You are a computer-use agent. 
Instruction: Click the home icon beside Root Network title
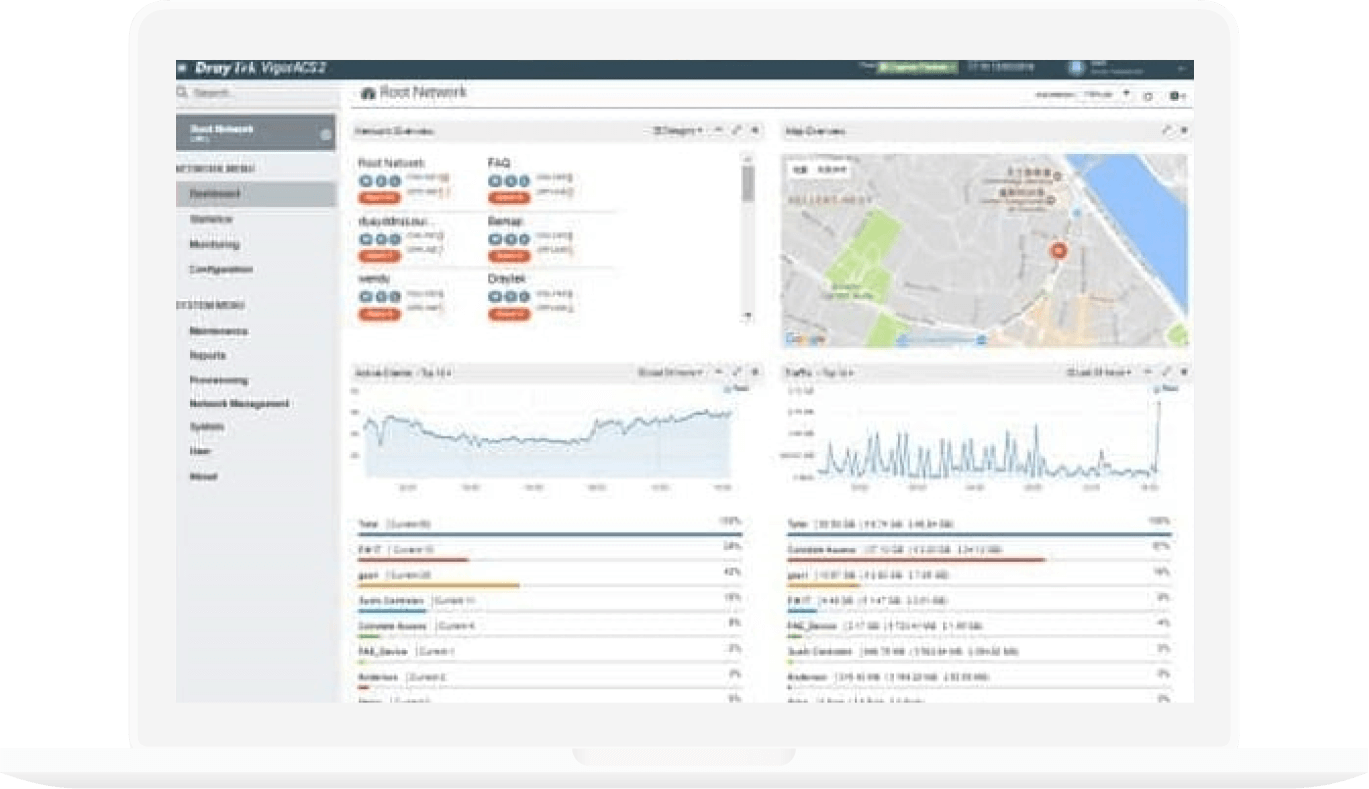point(368,93)
